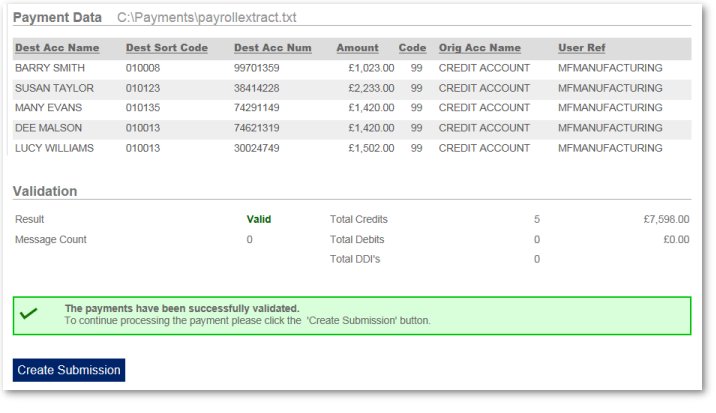
Task: Select the LUCY WILLIAMS payment row
Action: [x=352, y=148]
